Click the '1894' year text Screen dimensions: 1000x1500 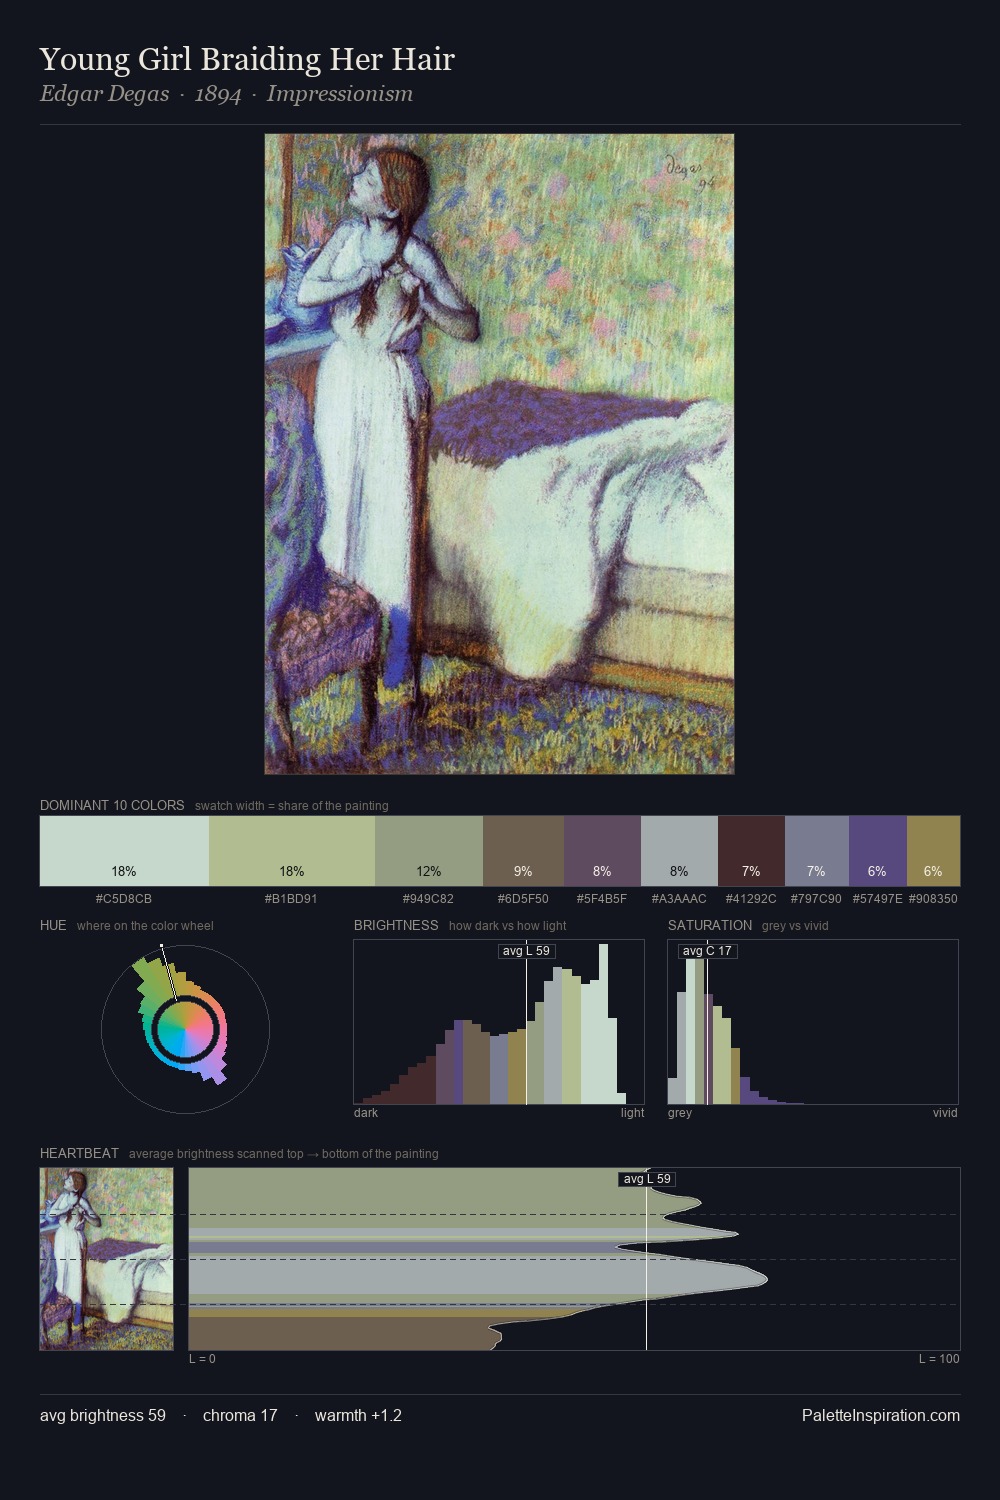point(218,94)
